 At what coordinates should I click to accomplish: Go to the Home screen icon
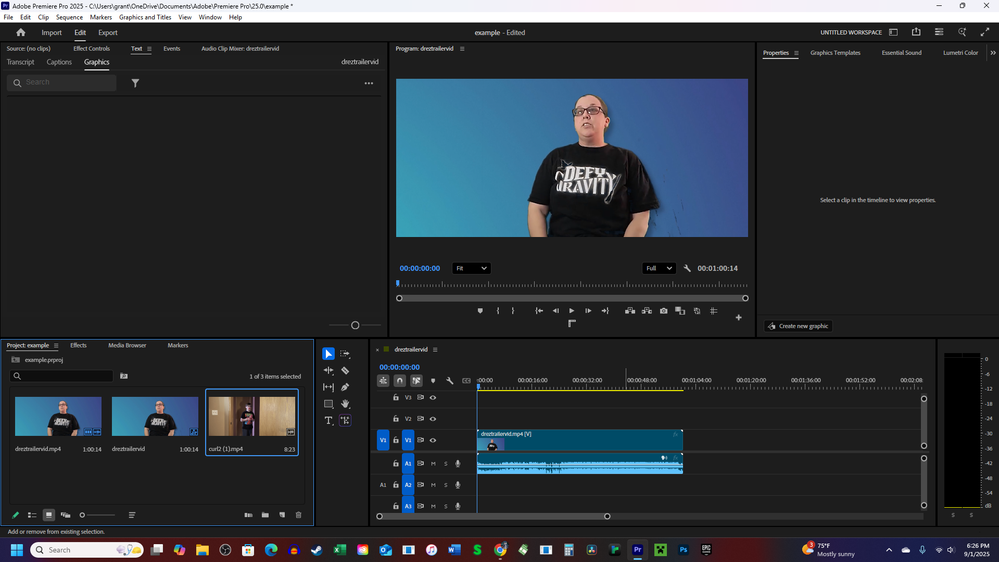(x=20, y=32)
